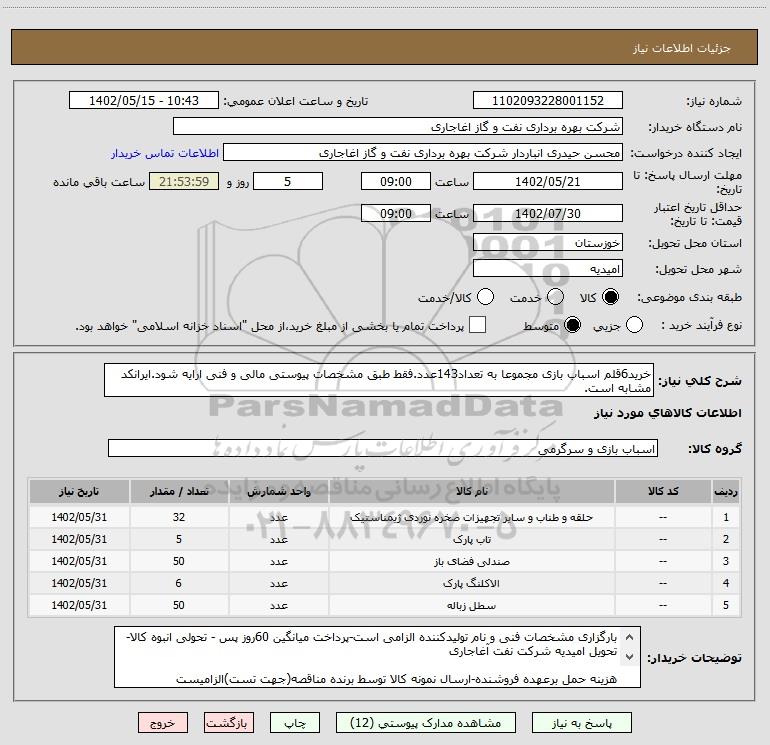Click the remaining time 21:53:59 field
770x745 pixels.
[184, 181]
